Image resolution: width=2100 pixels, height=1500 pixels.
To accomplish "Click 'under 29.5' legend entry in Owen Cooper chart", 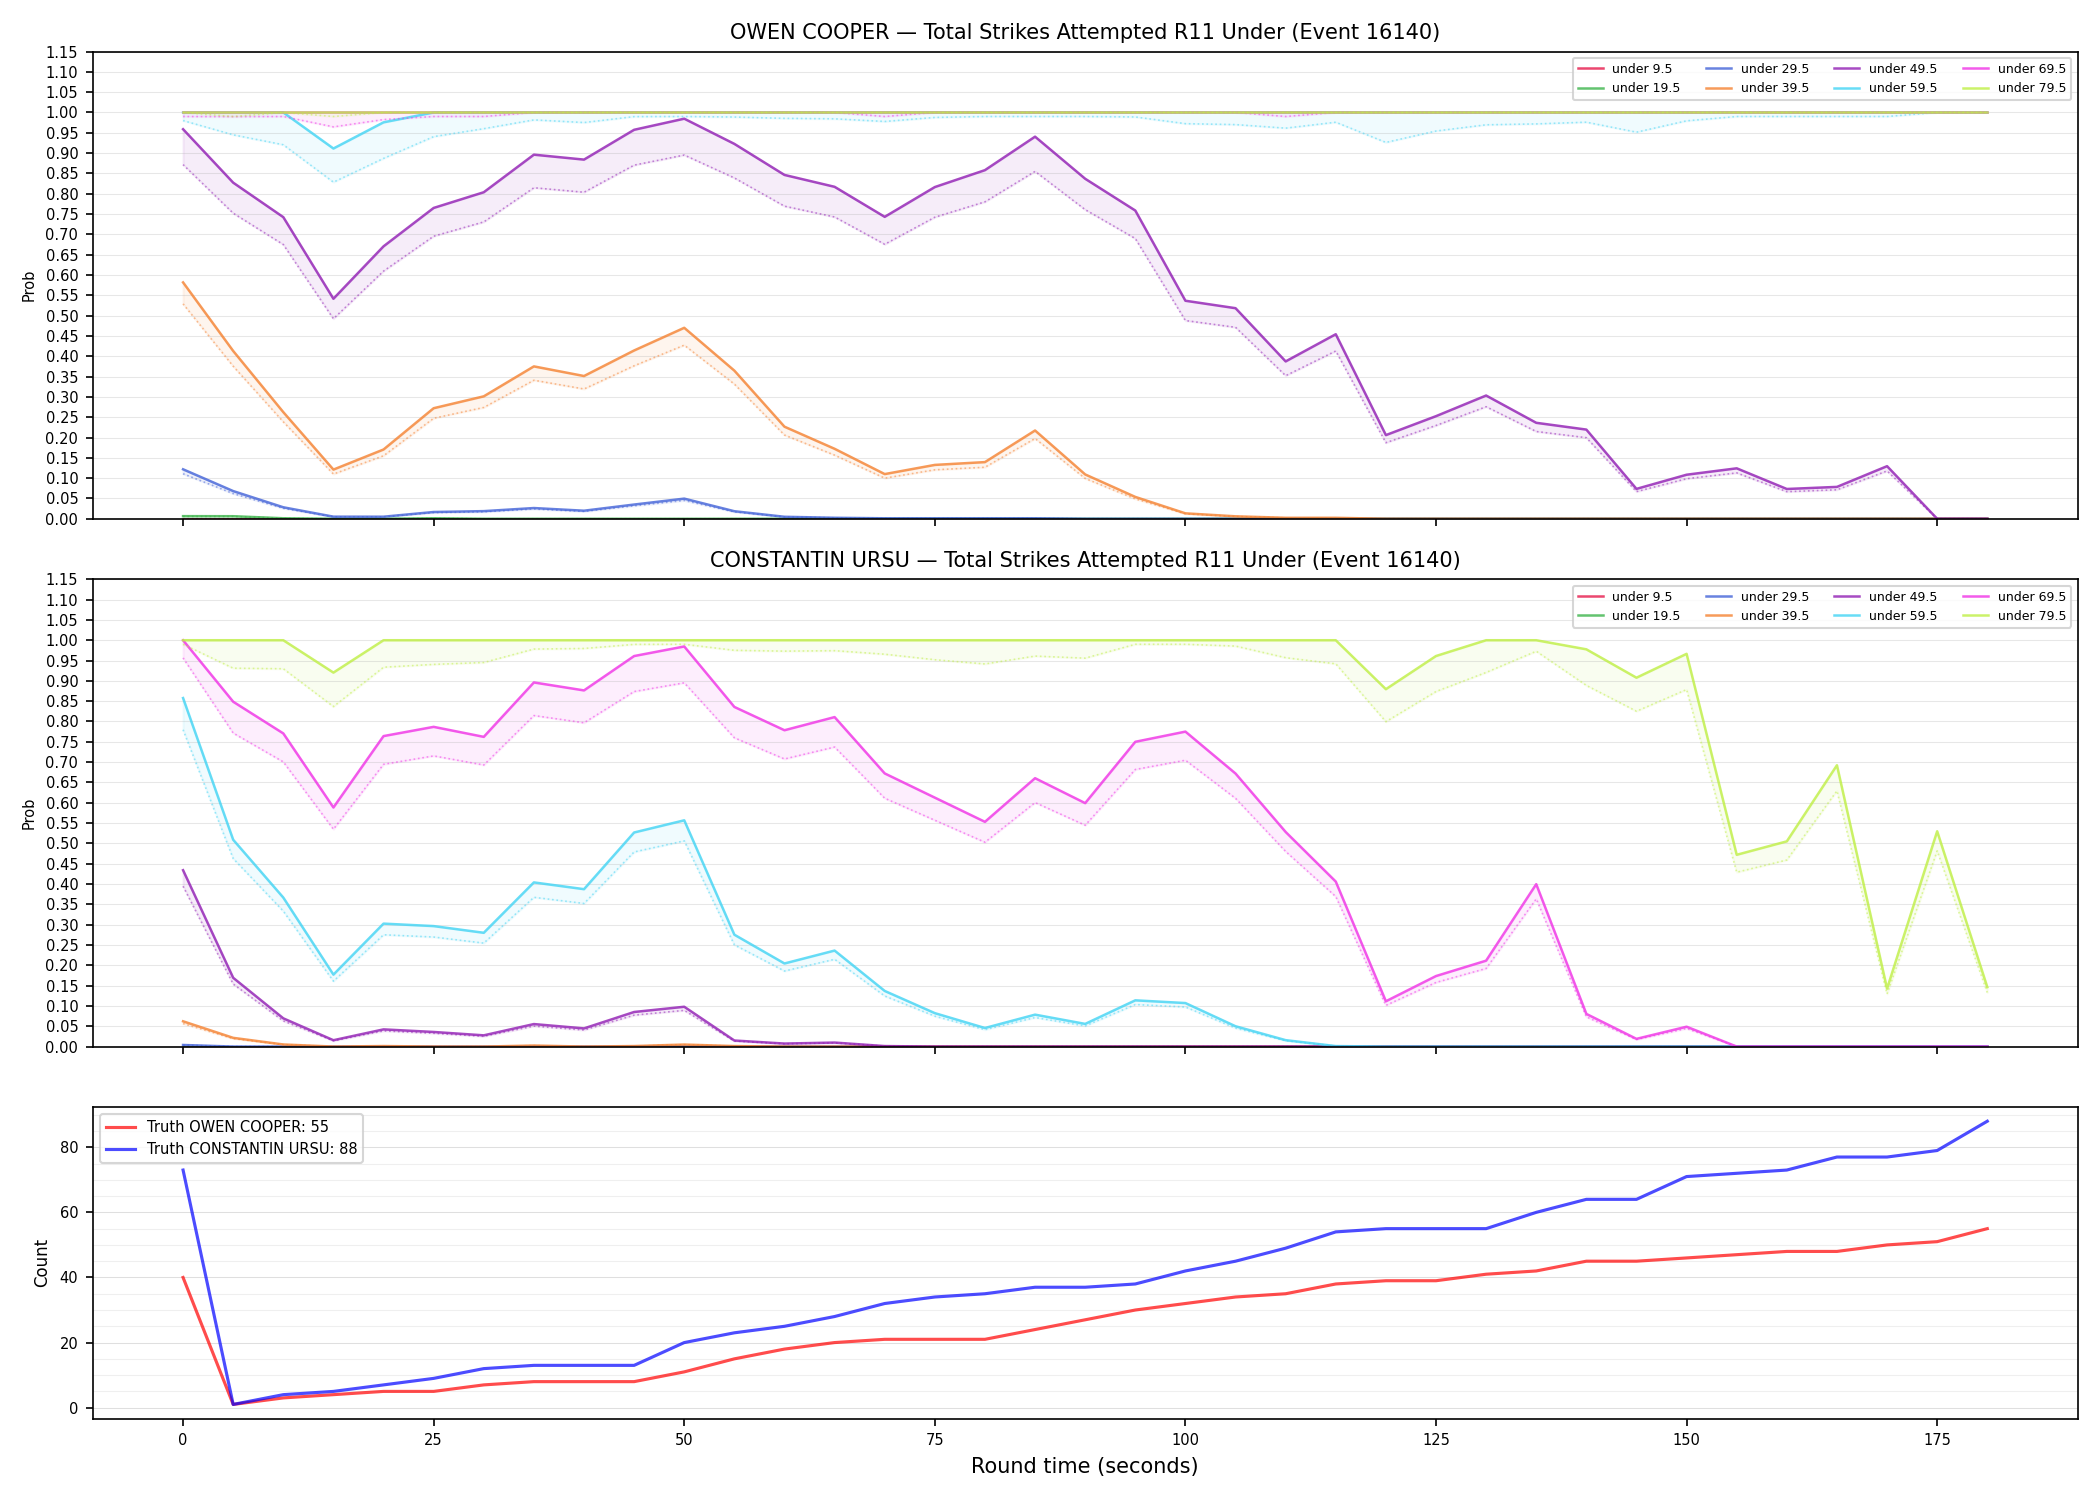I will [x=1757, y=69].
